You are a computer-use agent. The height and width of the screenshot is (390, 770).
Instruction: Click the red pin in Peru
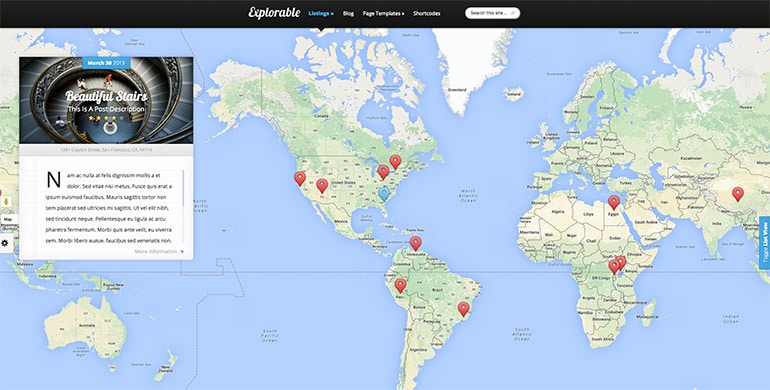pyautogui.click(x=400, y=285)
